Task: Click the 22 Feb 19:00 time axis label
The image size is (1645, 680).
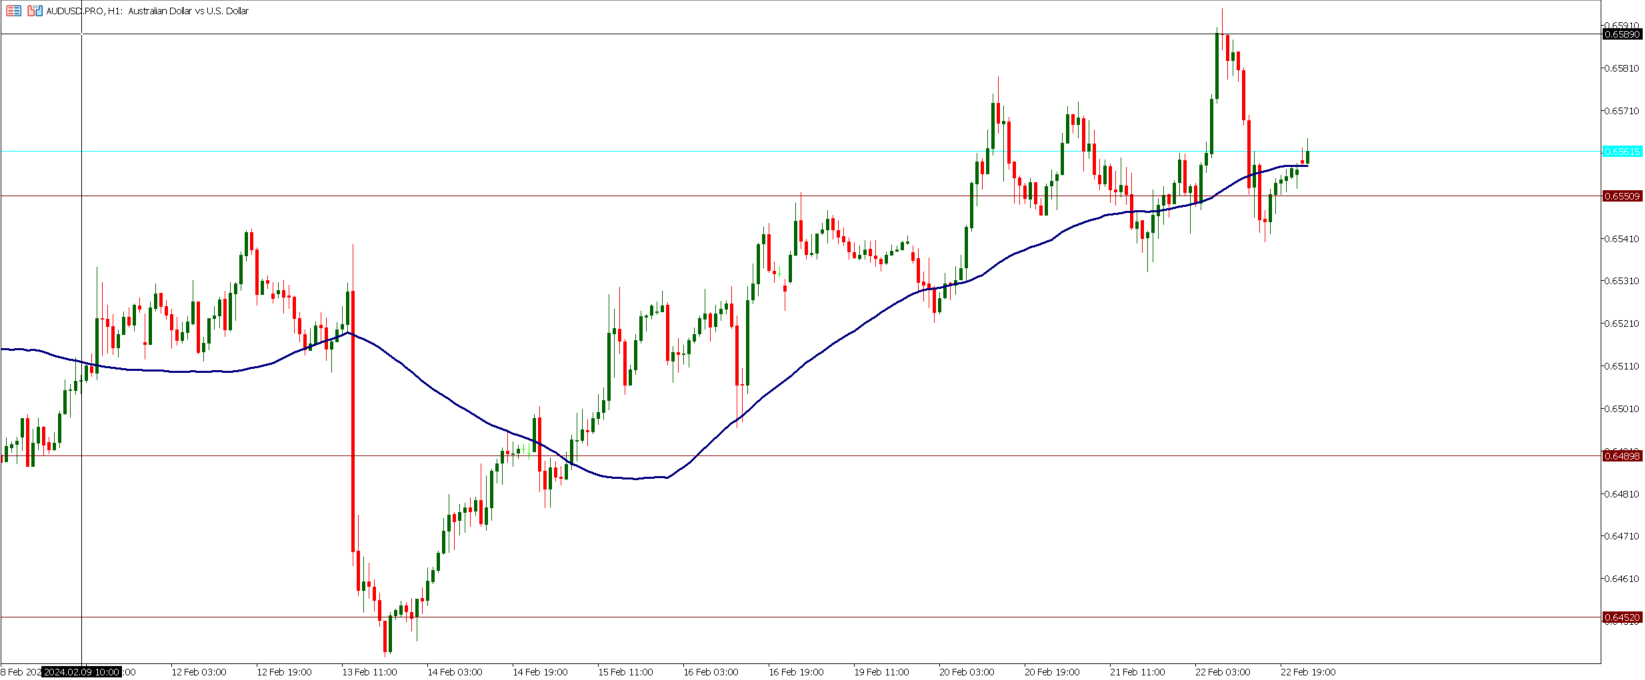Action: tap(1308, 672)
